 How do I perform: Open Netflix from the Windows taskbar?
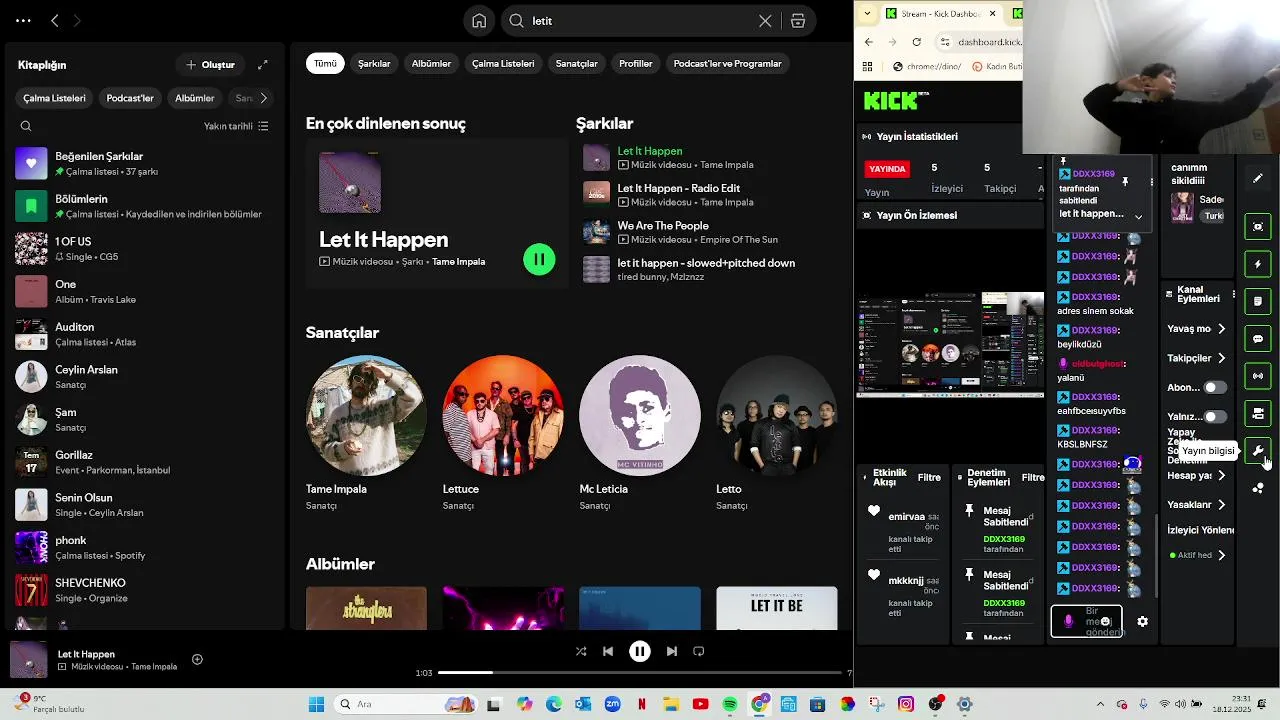pos(642,704)
